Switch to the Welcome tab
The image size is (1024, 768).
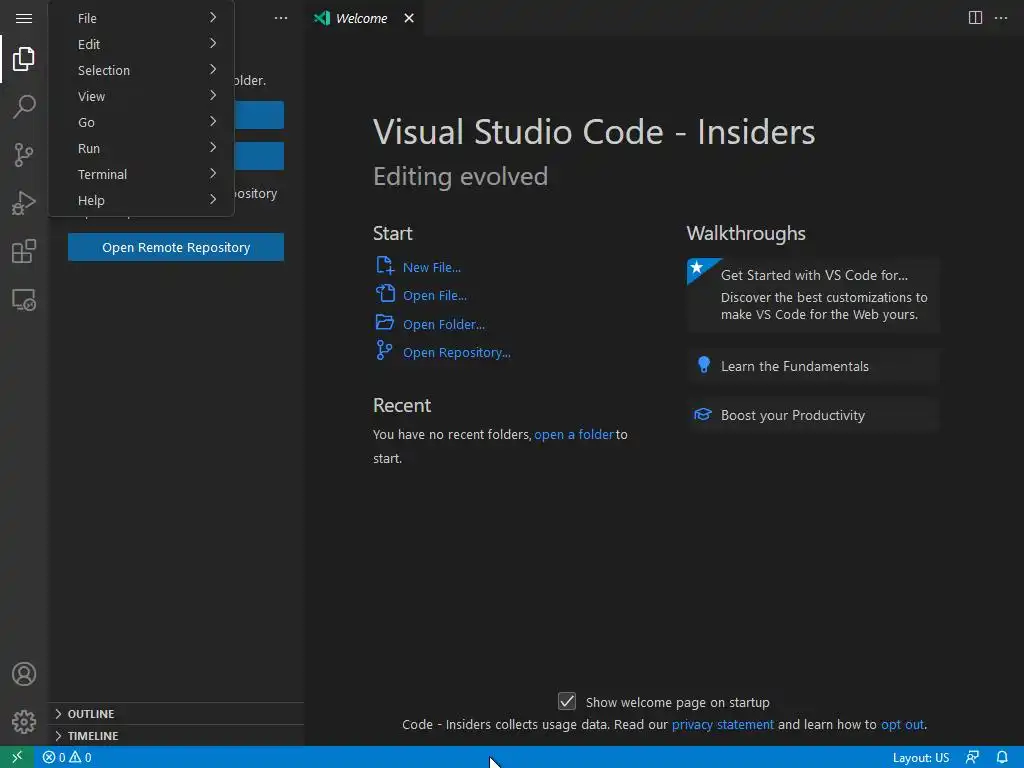coord(361,18)
